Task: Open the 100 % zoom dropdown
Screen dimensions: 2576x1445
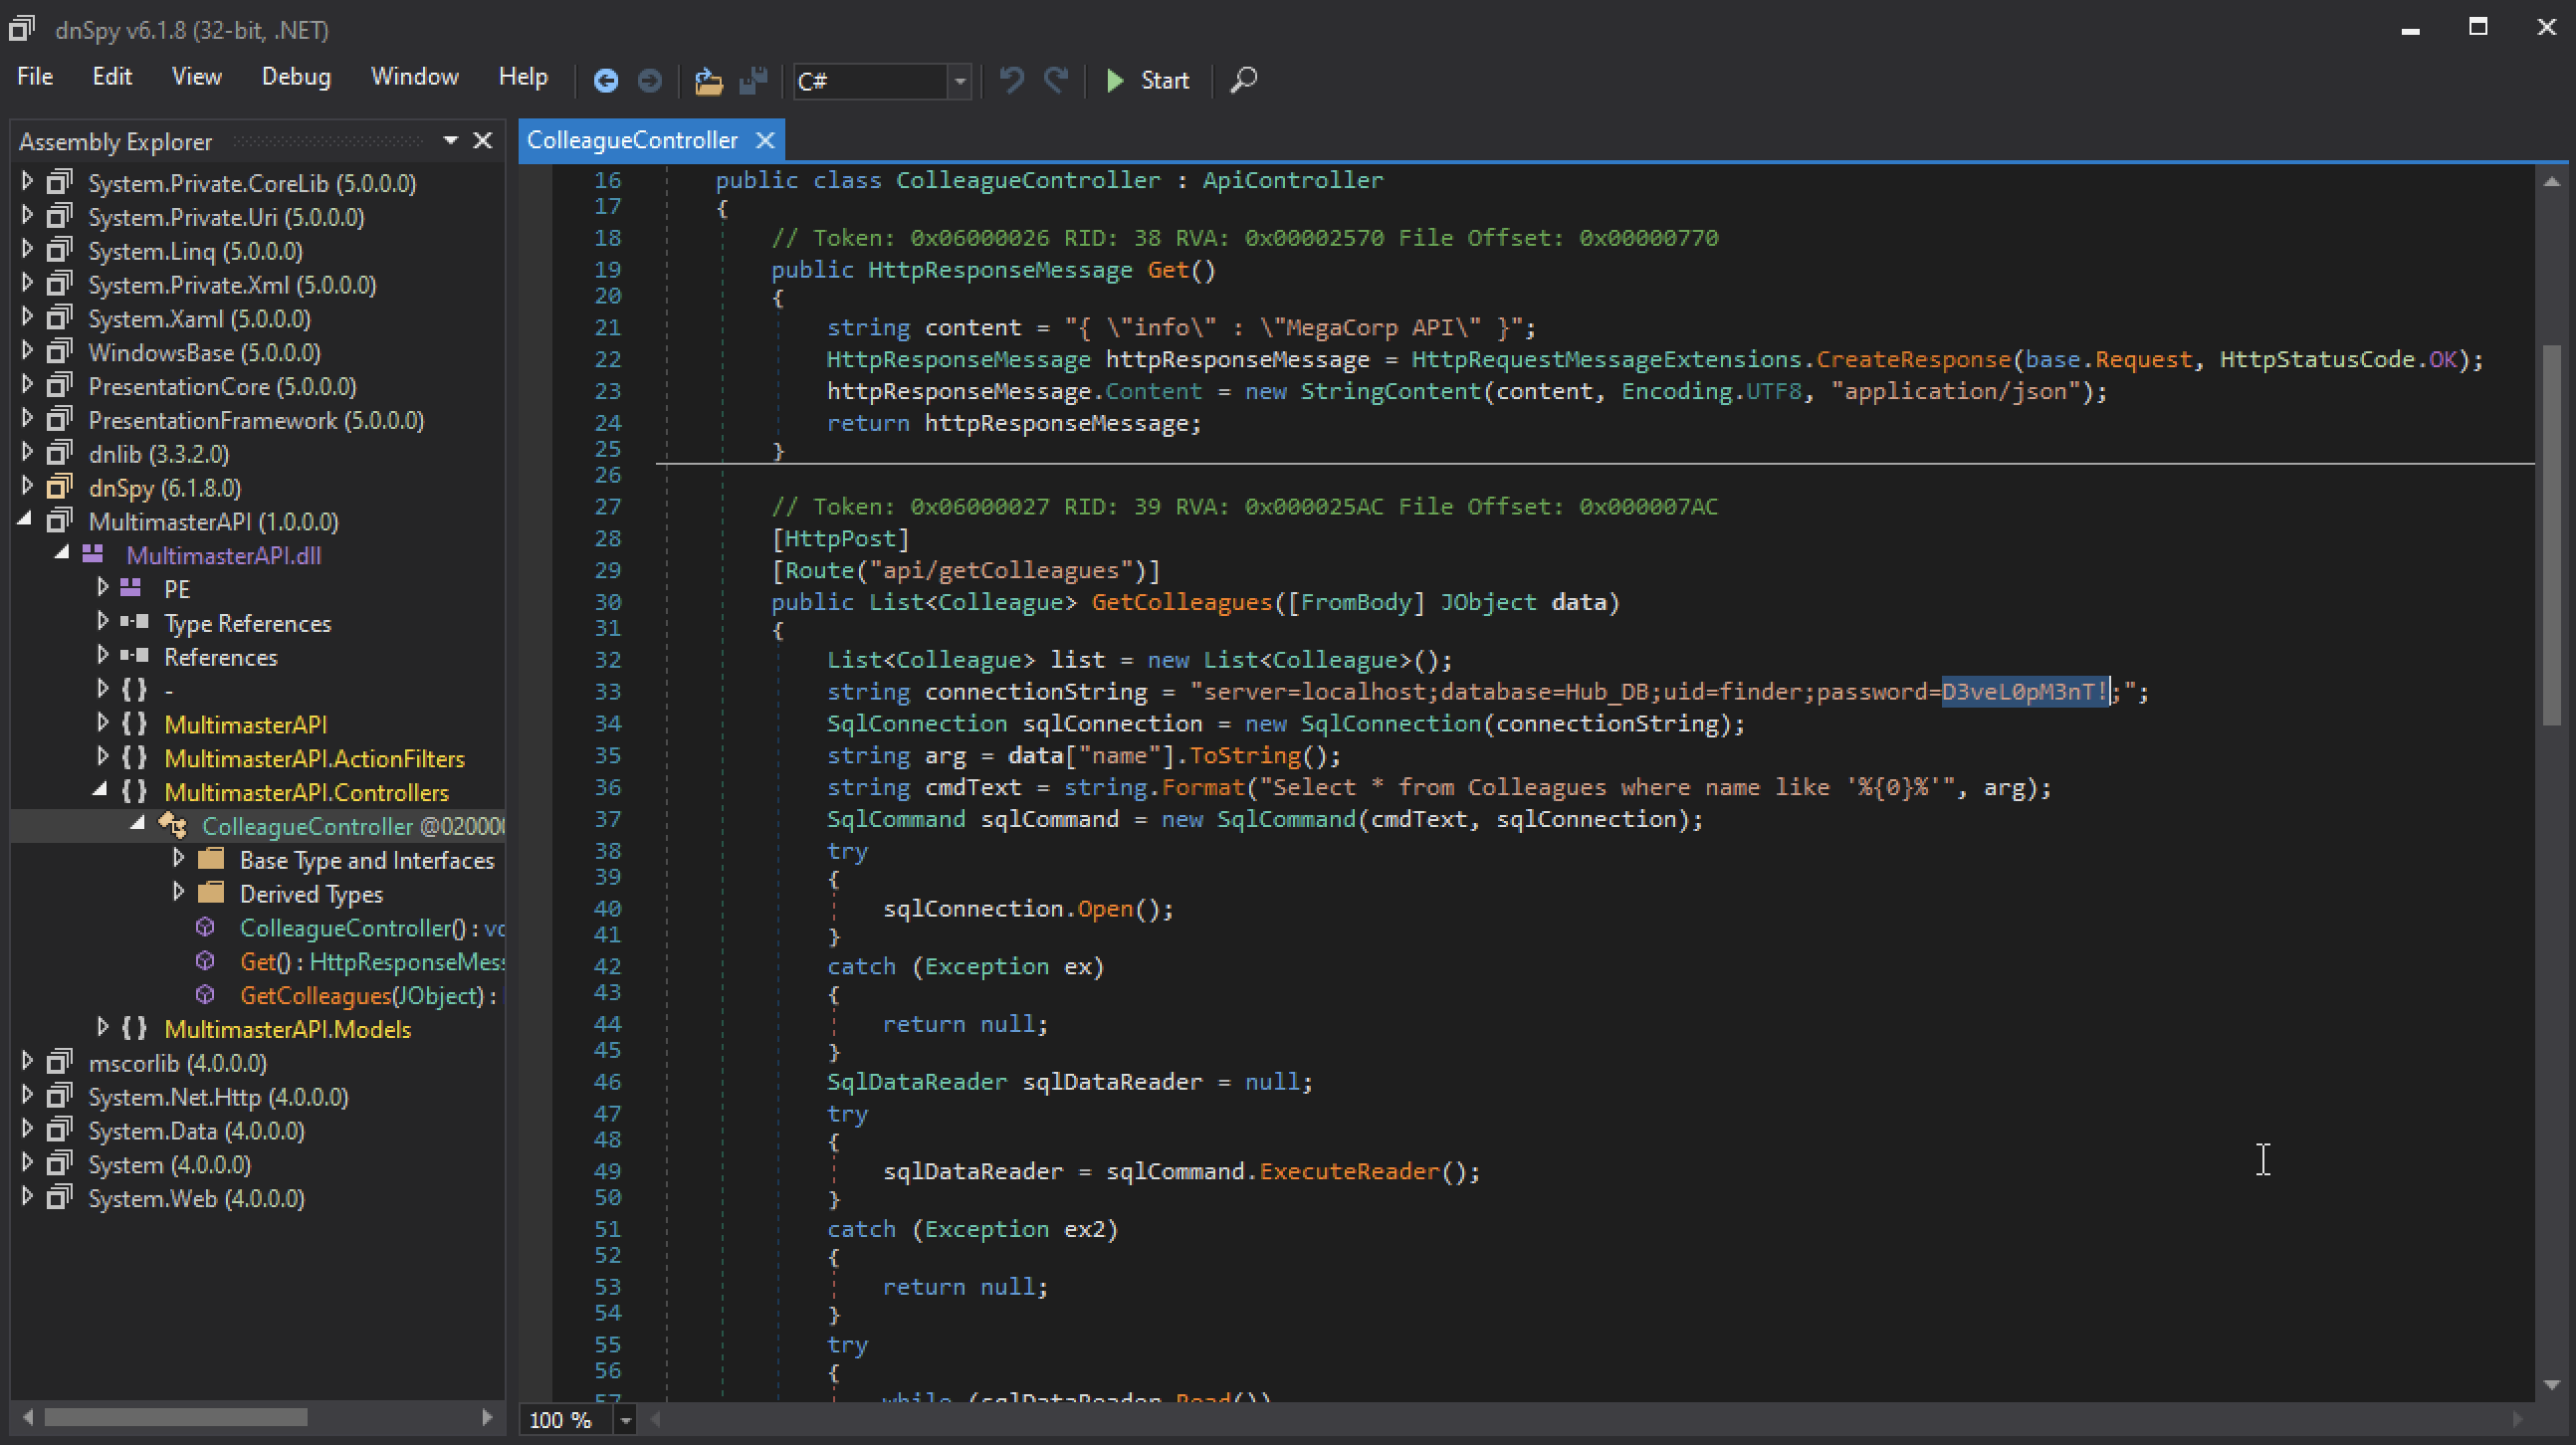Action: [625, 1419]
